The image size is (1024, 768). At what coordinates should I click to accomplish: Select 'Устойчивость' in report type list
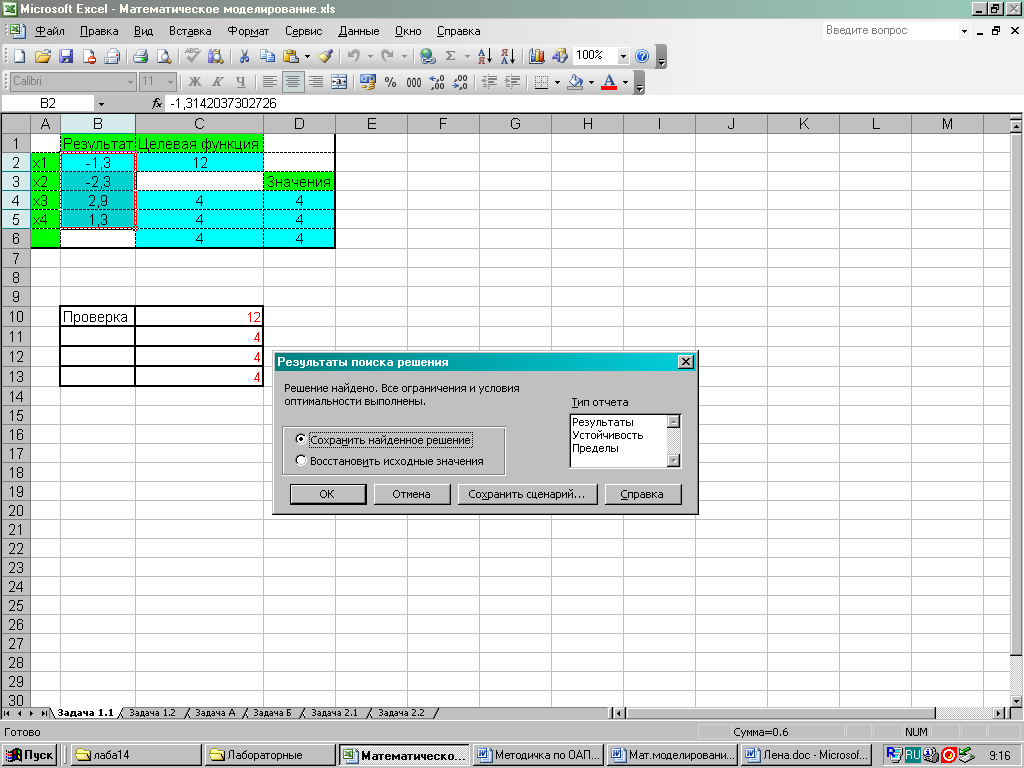click(607, 435)
